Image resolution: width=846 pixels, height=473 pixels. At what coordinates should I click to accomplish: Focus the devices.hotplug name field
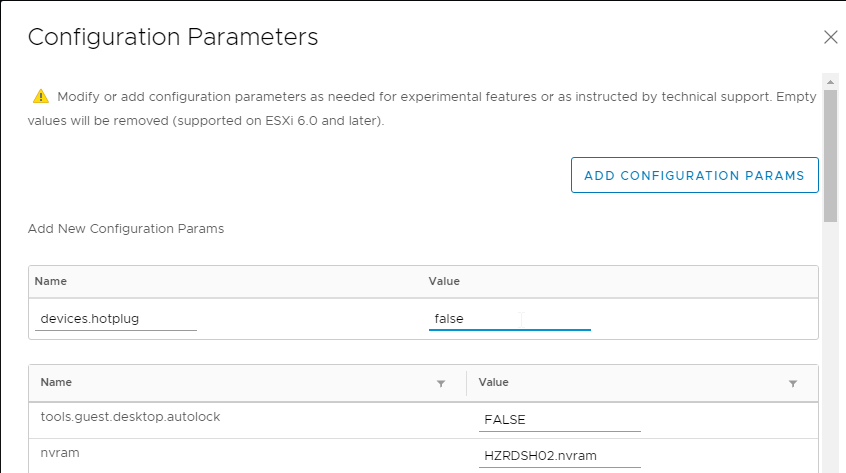115,319
